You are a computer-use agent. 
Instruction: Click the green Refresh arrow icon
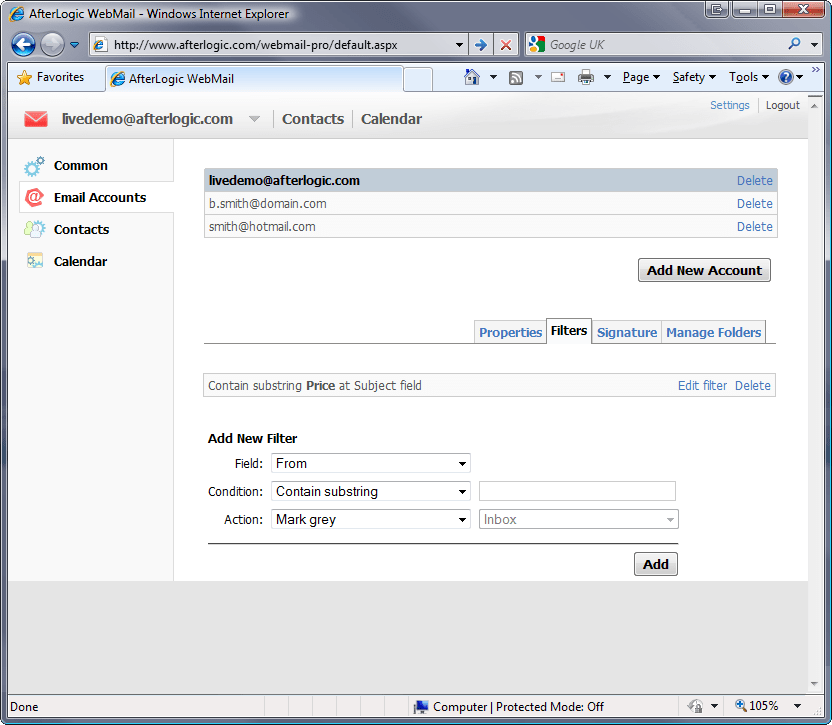[479, 44]
